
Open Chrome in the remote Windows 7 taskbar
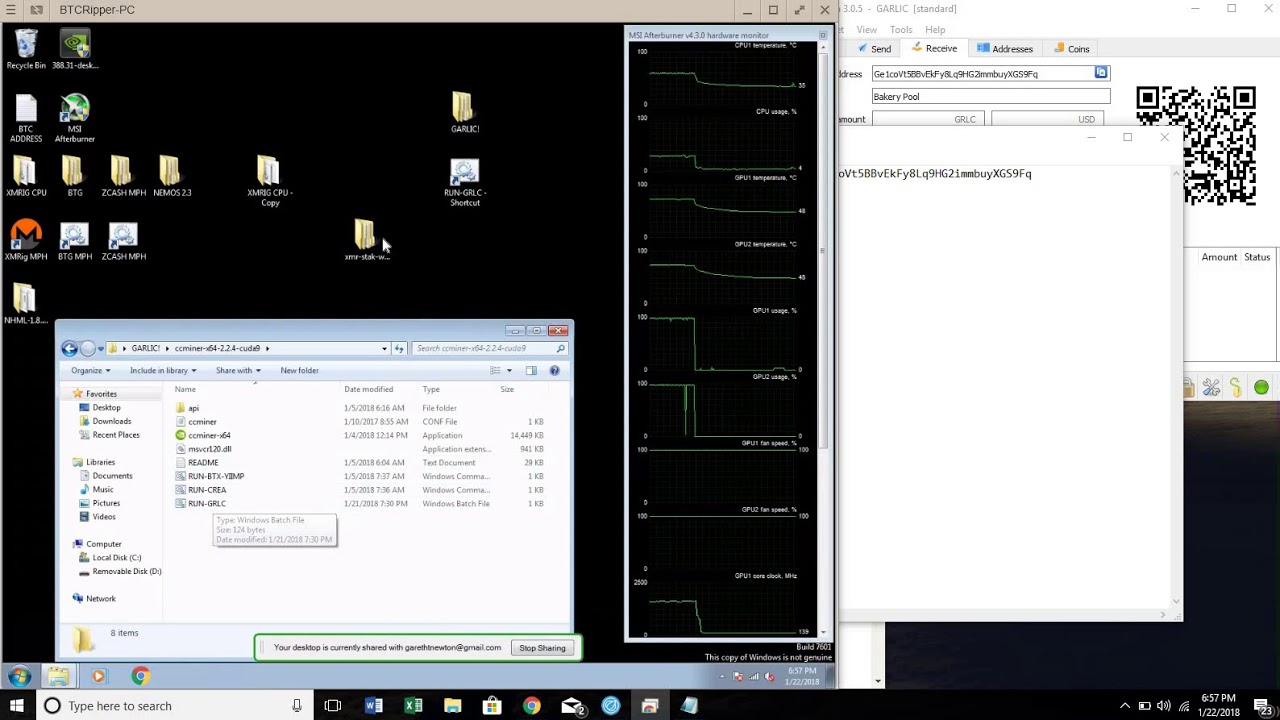(140, 676)
